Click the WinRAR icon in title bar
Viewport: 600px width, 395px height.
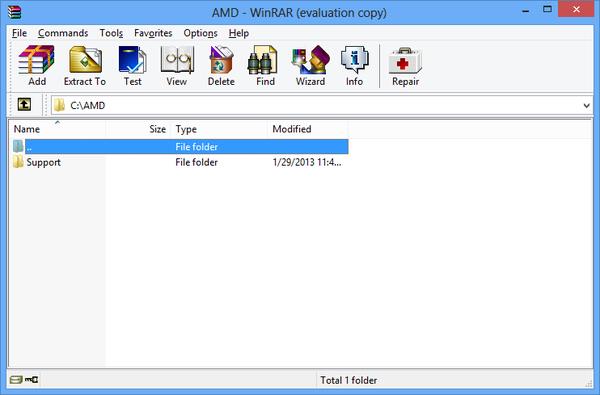tap(14, 12)
